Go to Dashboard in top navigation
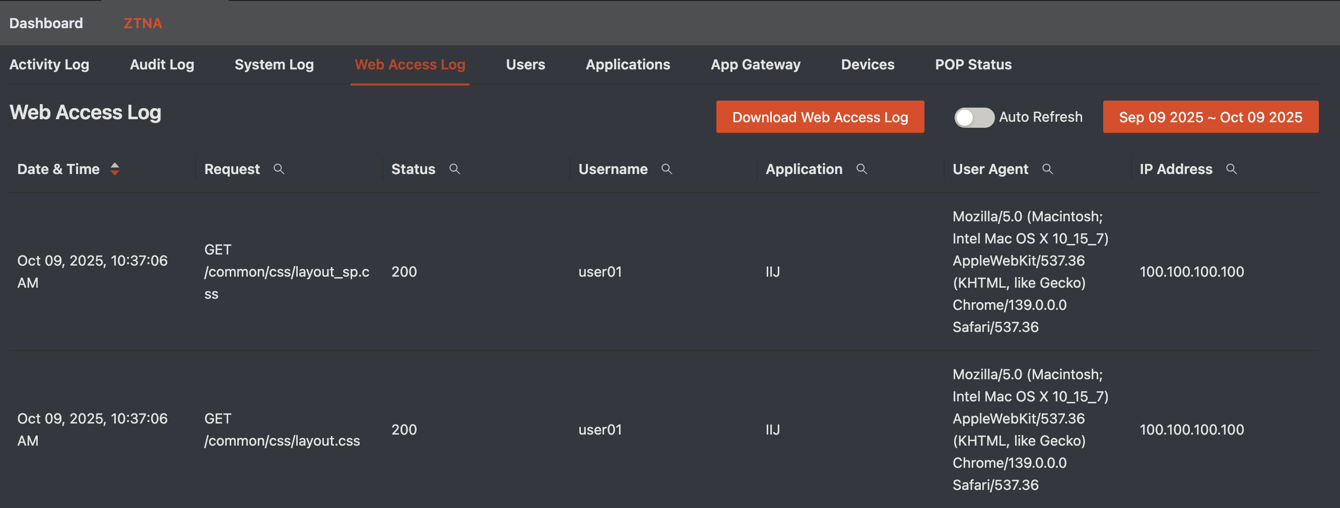Image resolution: width=1340 pixels, height=508 pixels. (46, 22)
